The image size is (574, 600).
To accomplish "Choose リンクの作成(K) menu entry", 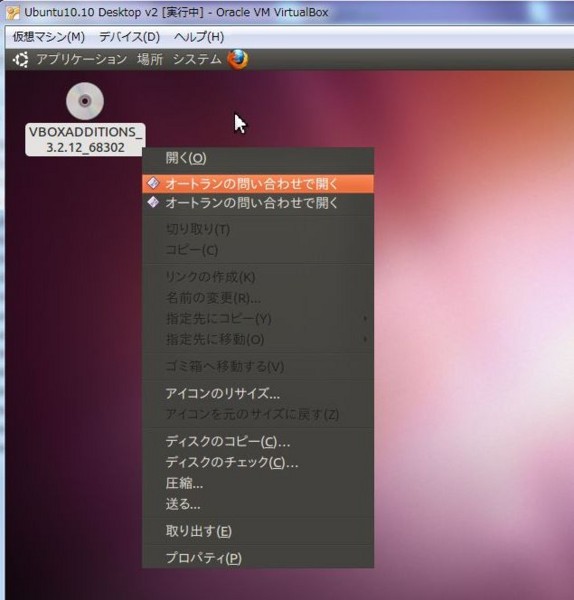I will pyautogui.click(x=258, y=277).
